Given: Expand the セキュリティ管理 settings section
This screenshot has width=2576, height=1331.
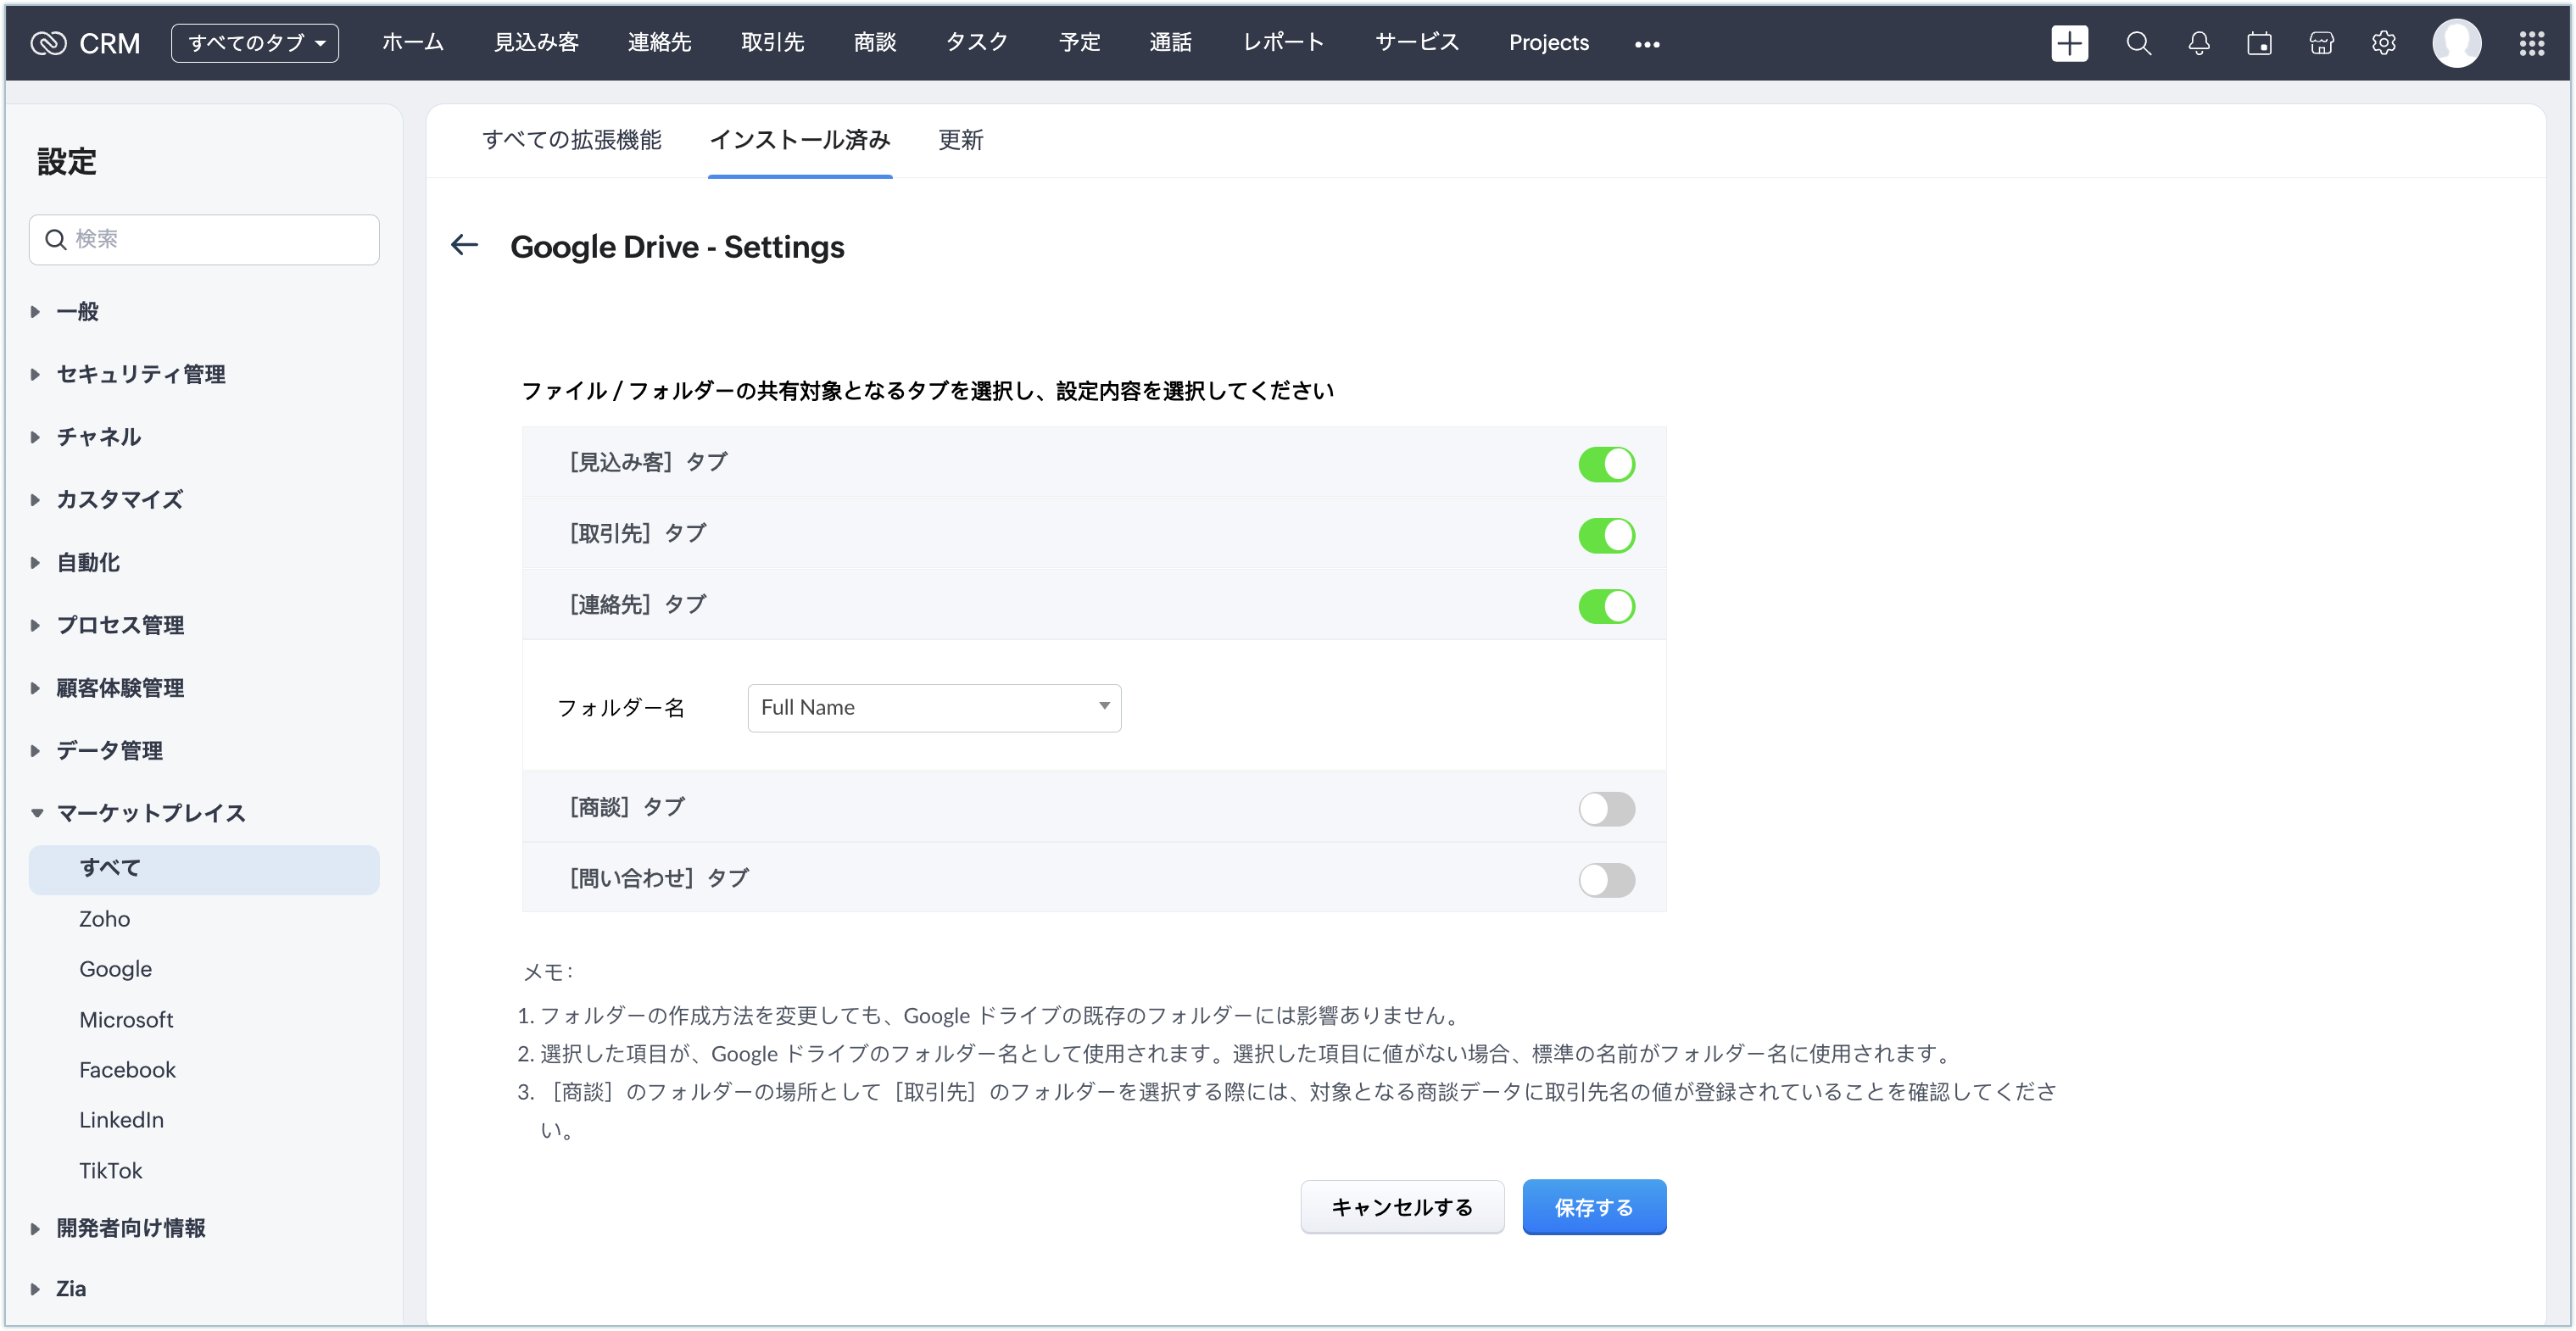Looking at the screenshot, I should [x=140, y=374].
